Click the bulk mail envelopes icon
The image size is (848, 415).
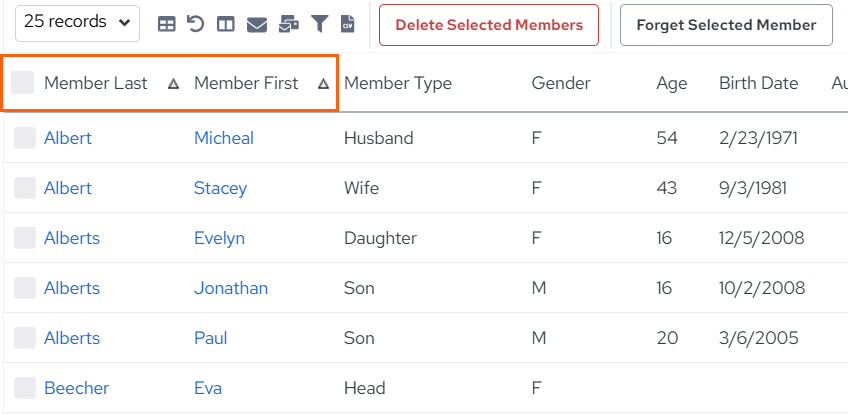click(289, 24)
